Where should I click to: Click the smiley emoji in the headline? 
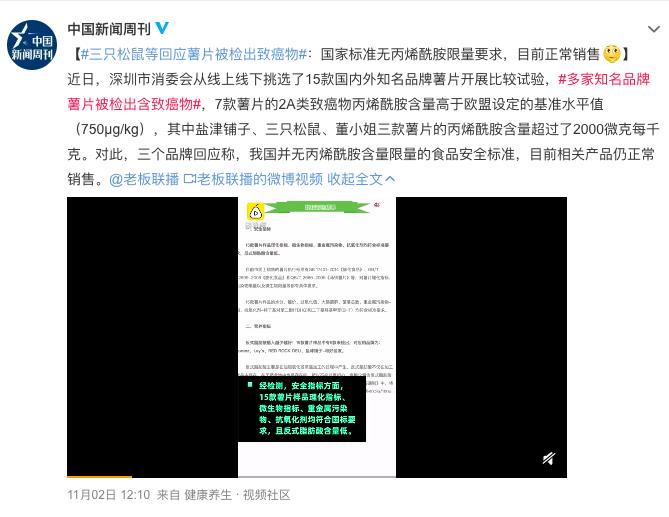(x=612, y=54)
